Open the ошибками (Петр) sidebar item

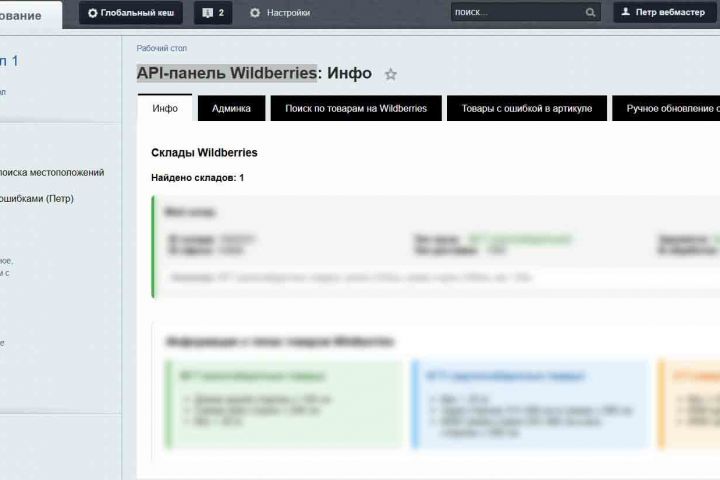coord(36,199)
